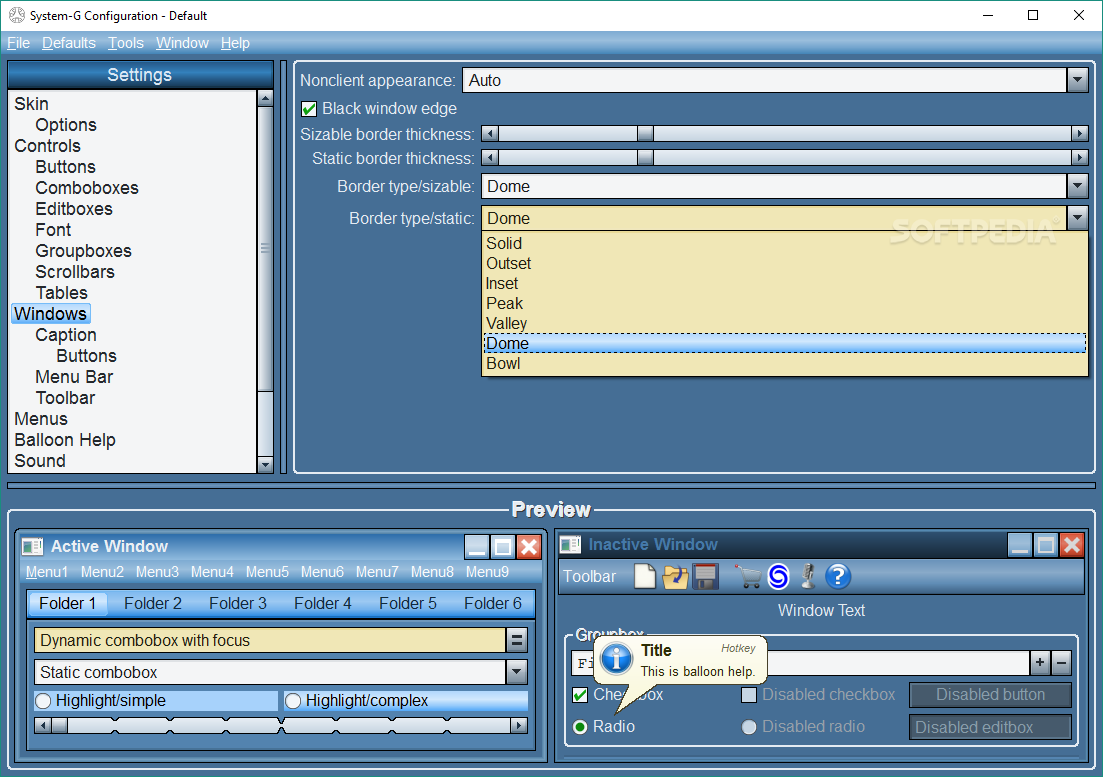Choose Valley from the border type list
Viewport: 1103px width, 777px height.
pos(784,323)
